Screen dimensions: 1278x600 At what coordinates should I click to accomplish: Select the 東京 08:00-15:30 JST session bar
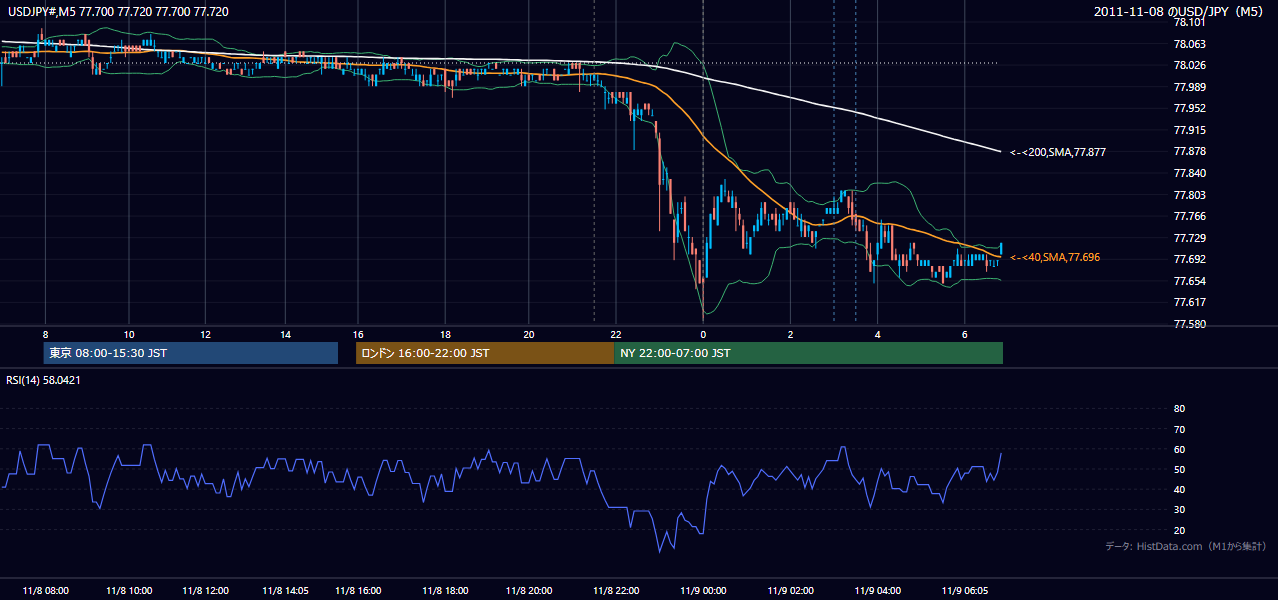tap(191, 353)
